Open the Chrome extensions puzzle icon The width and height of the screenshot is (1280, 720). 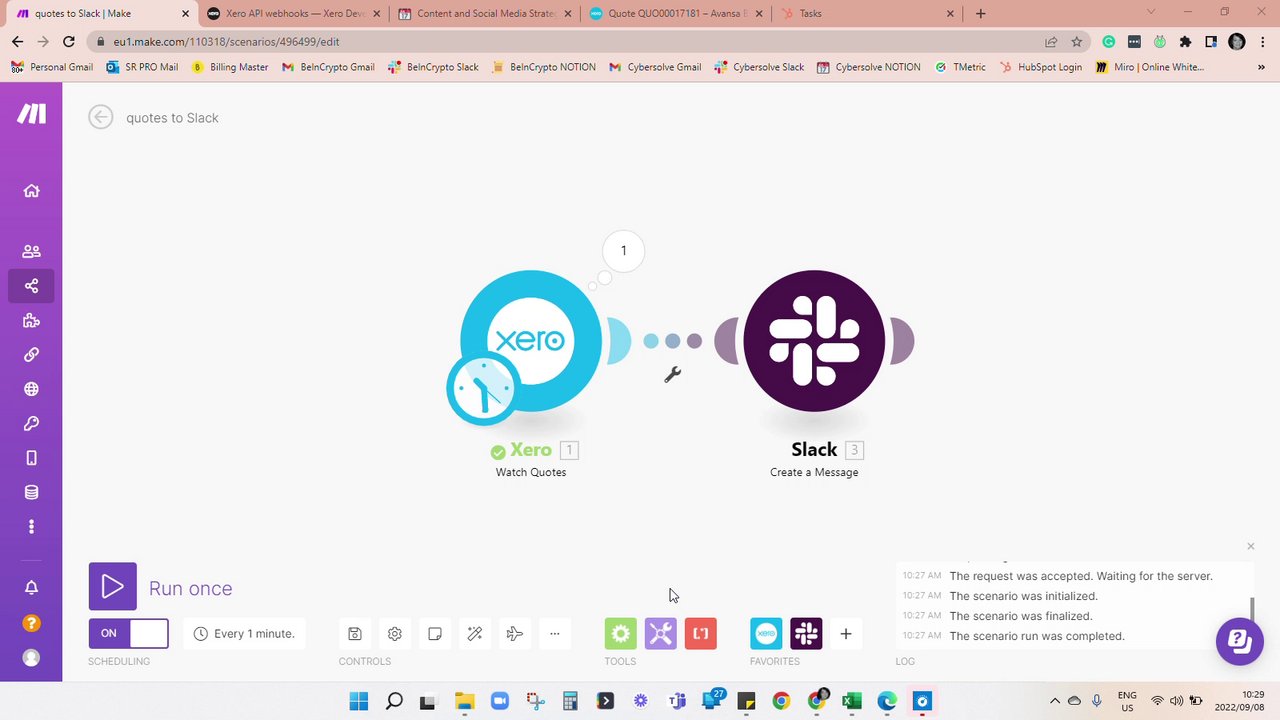[1185, 42]
